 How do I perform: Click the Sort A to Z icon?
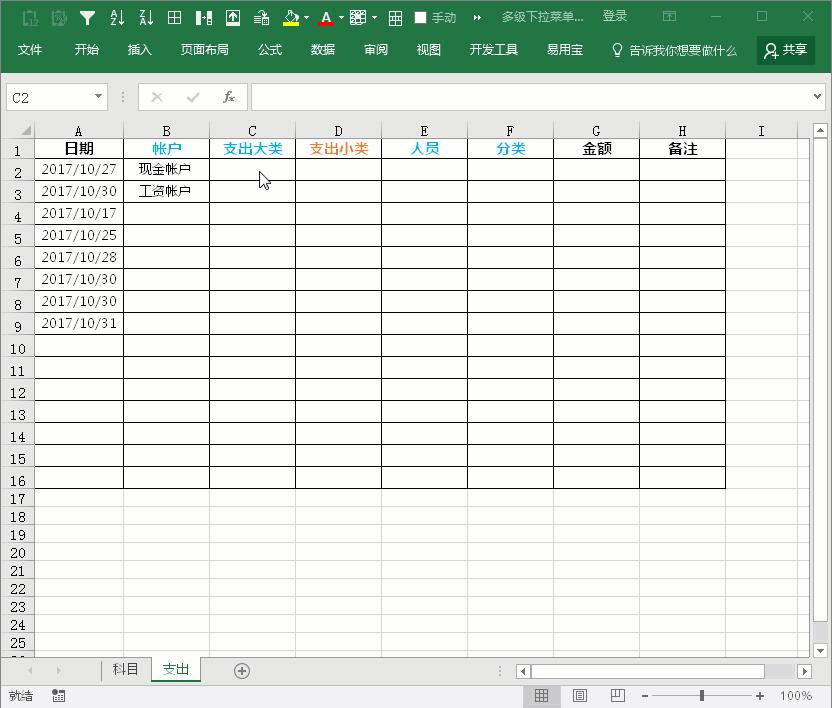[x=117, y=16]
